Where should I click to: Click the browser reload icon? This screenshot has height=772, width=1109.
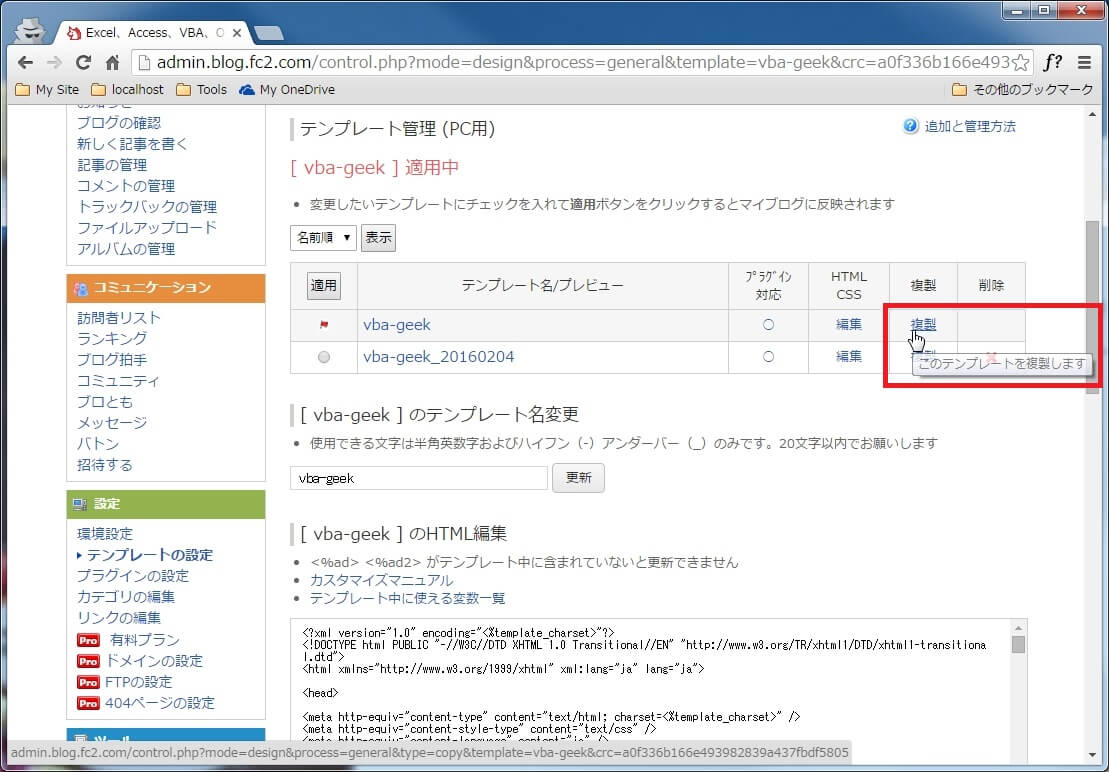pos(83,62)
